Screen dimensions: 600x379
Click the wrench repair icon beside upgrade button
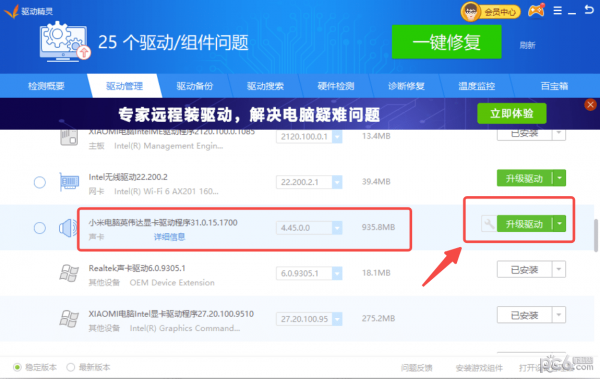click(489, 224)
